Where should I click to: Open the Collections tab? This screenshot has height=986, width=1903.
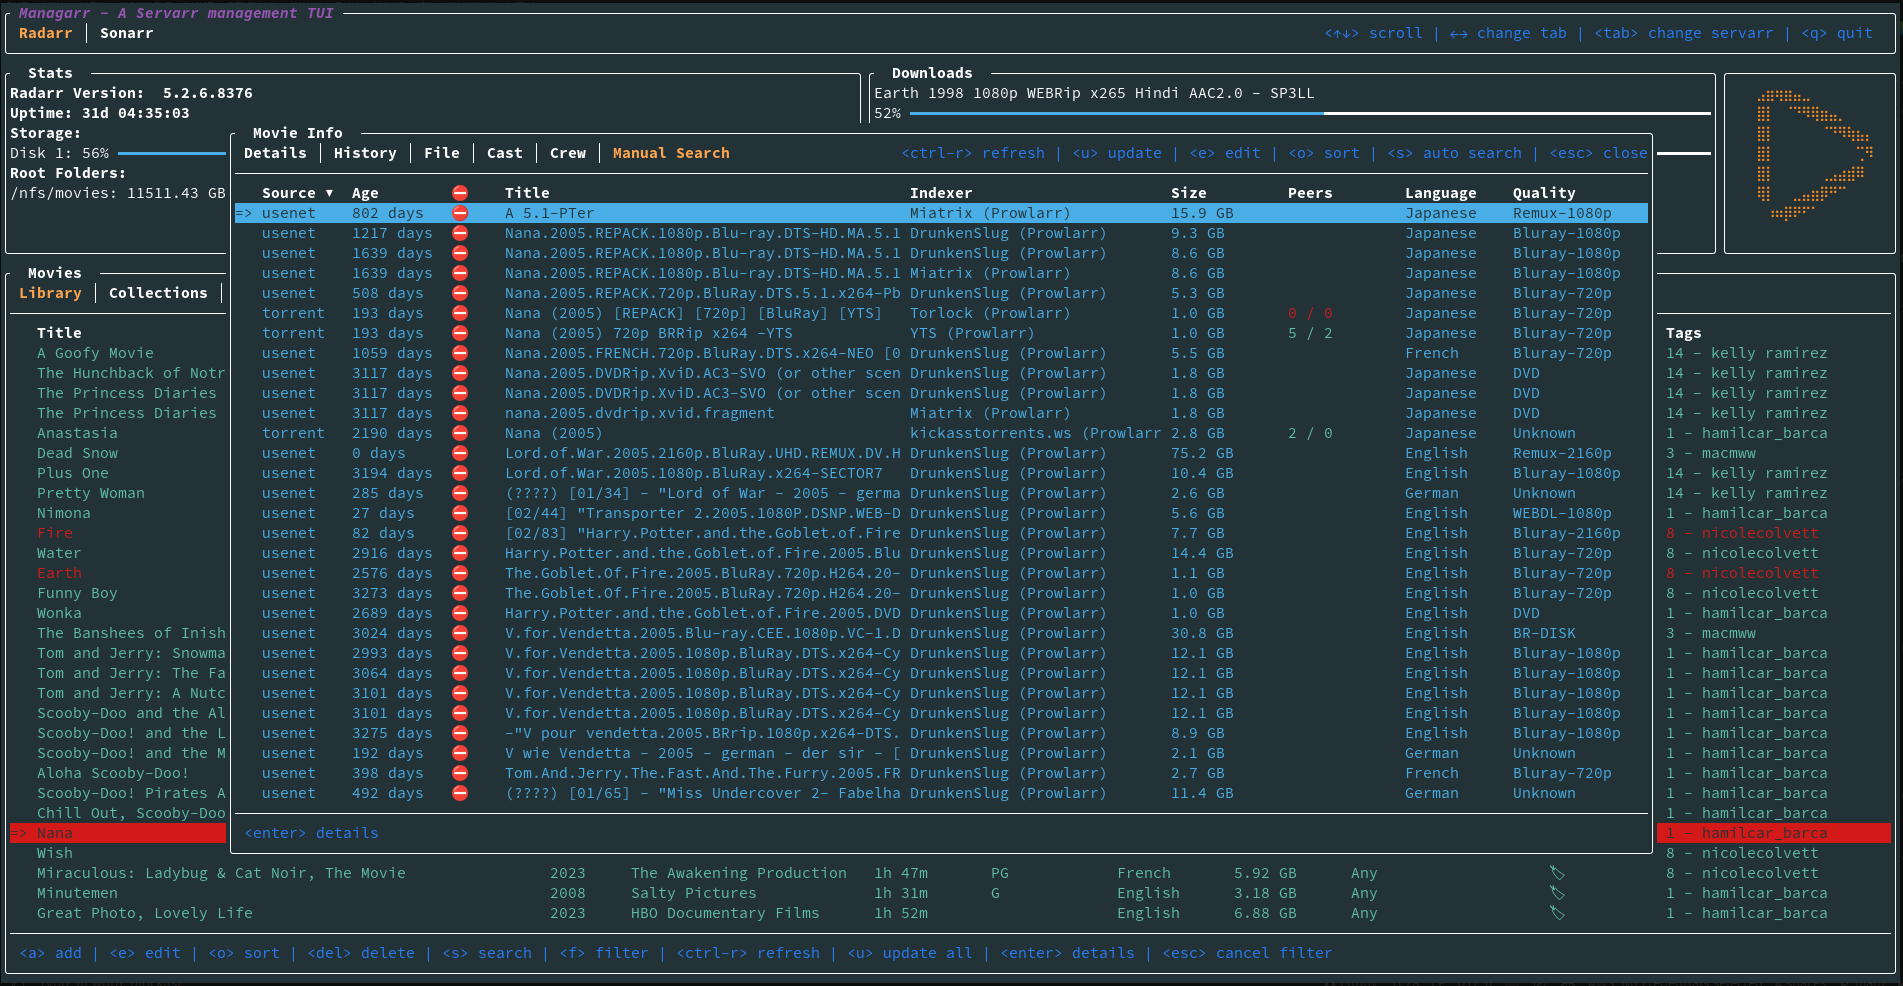tap(158, 293)
